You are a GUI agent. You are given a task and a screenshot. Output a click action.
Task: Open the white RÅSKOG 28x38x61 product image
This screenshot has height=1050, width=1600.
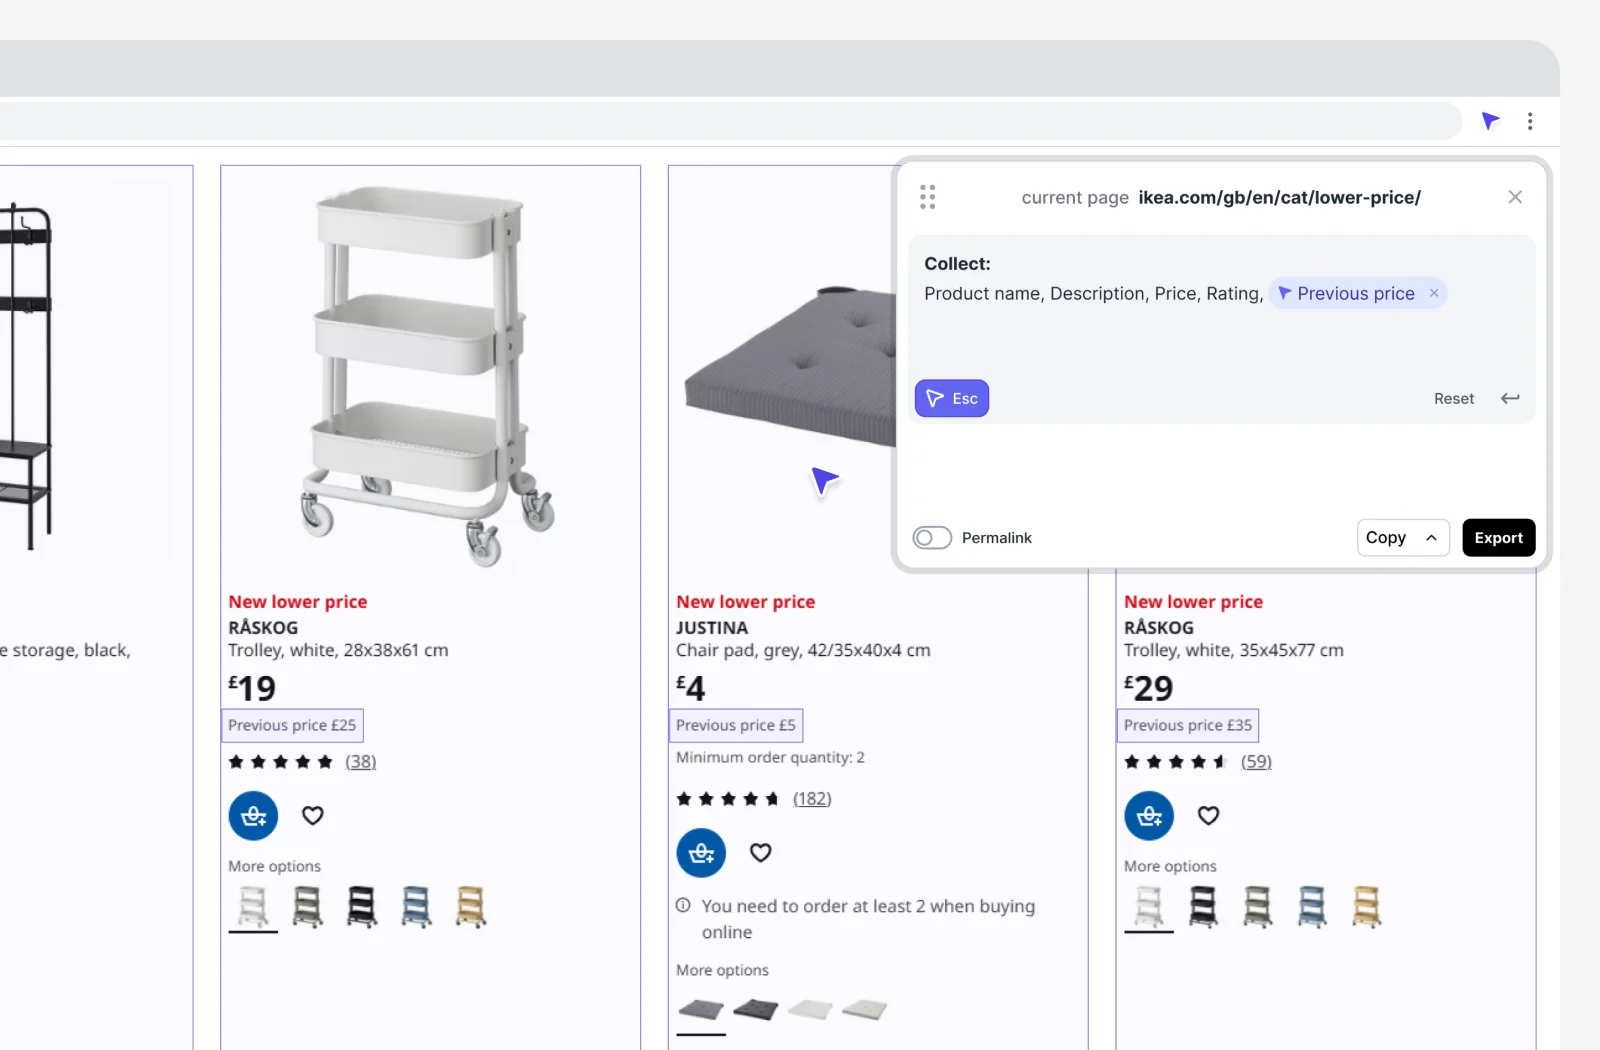click(x=430, y=375)
